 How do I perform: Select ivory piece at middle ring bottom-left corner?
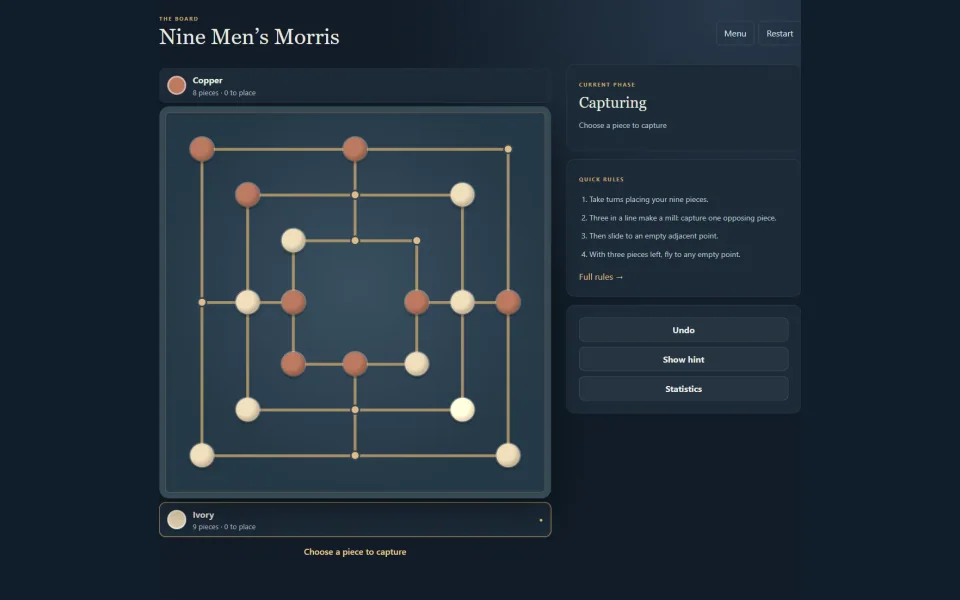pyautogui.click(x=248, y=410)
